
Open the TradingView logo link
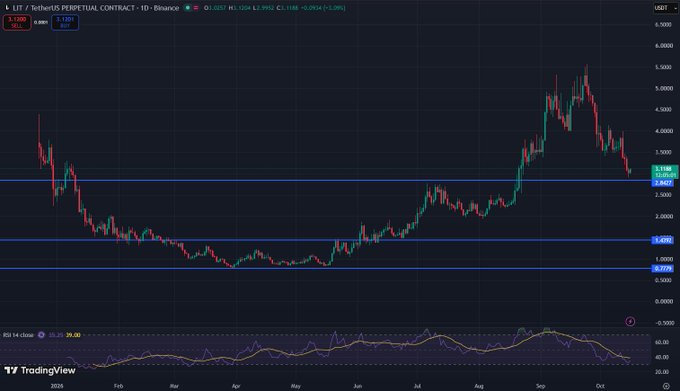tap(40, 370)
